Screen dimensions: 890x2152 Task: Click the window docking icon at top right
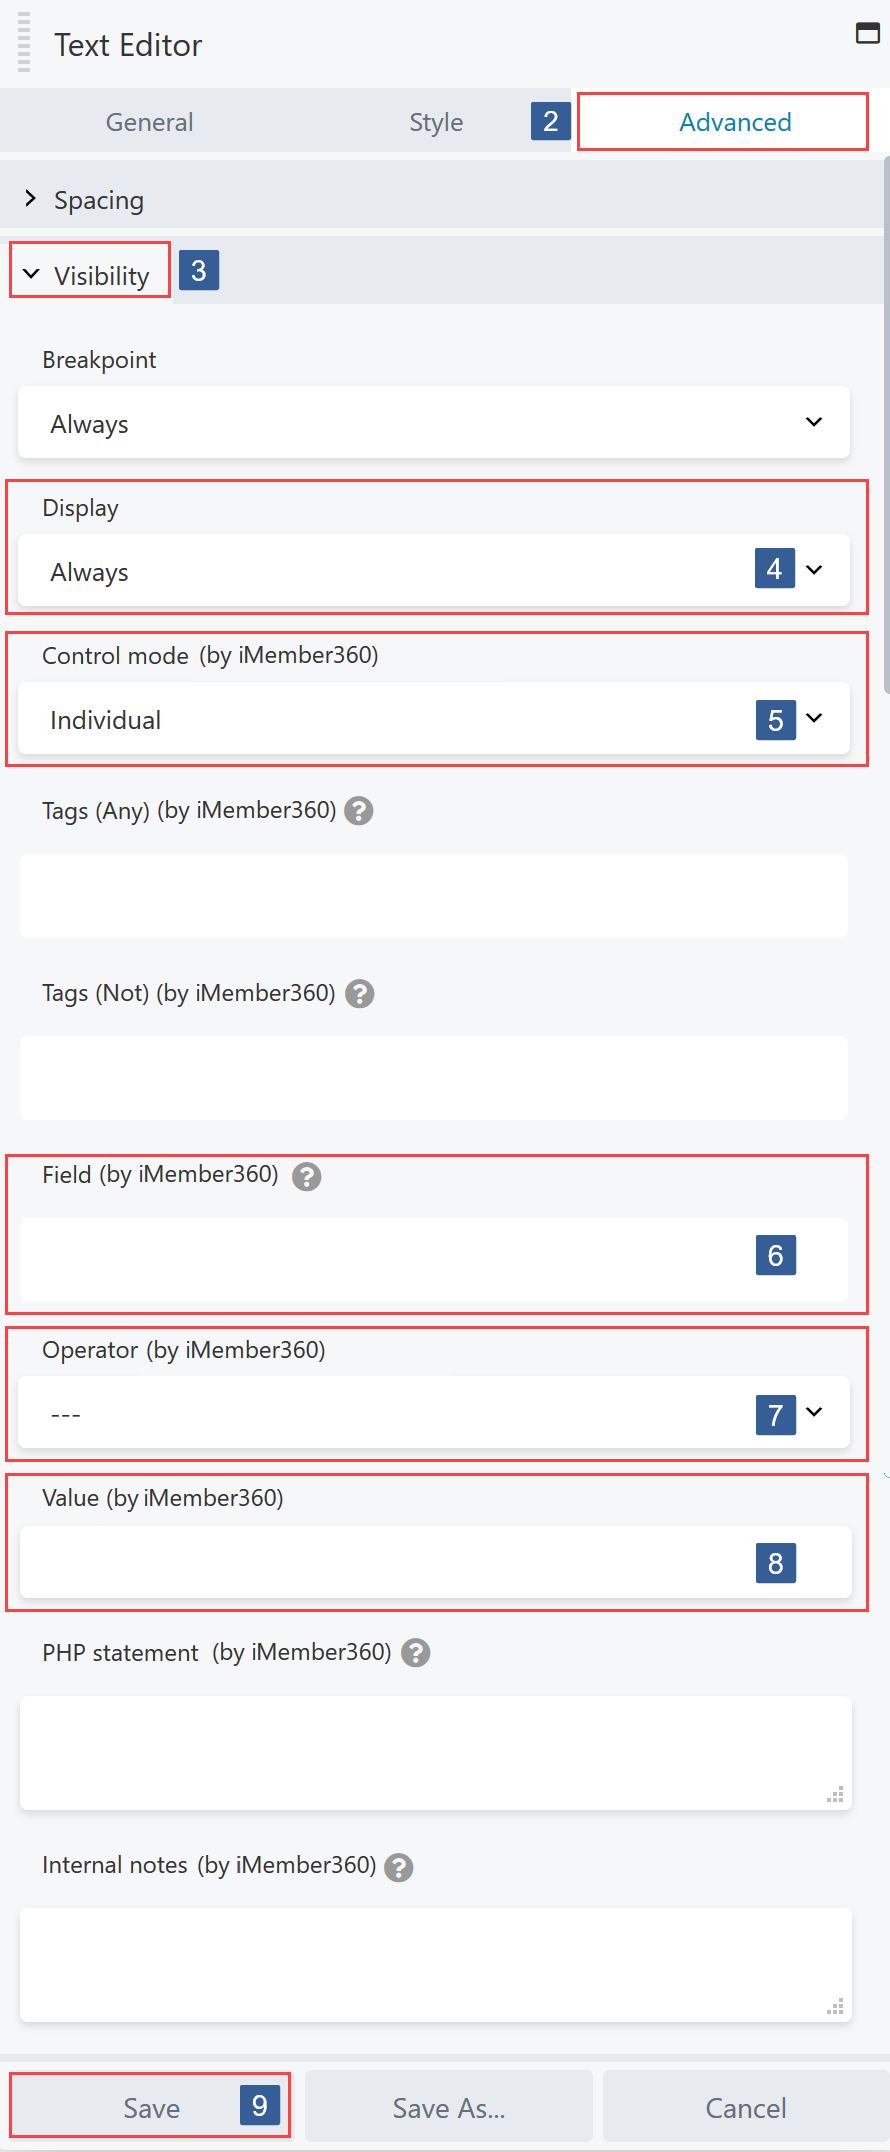[x=866, y=33]
